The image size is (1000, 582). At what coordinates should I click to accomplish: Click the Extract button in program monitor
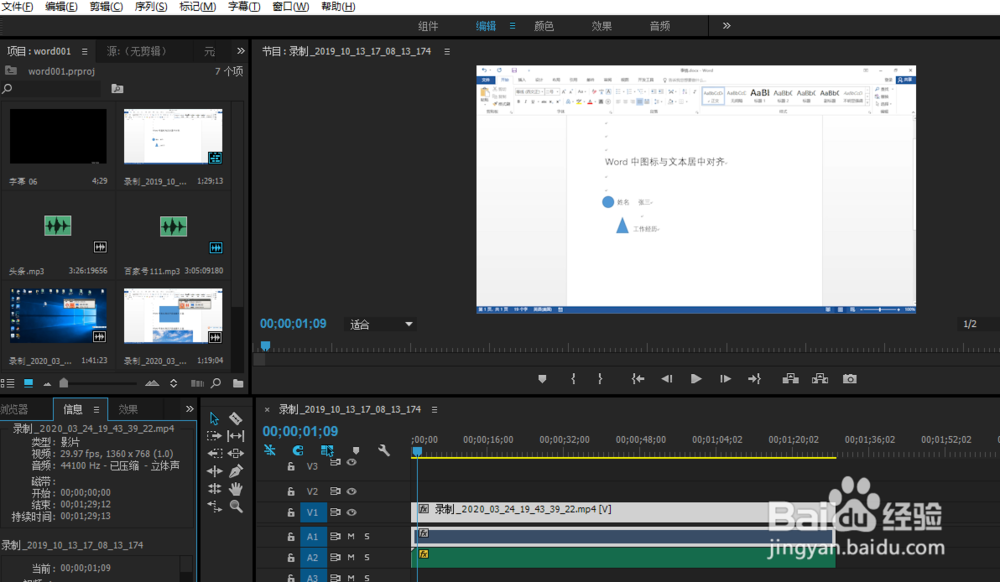[820, 379]
